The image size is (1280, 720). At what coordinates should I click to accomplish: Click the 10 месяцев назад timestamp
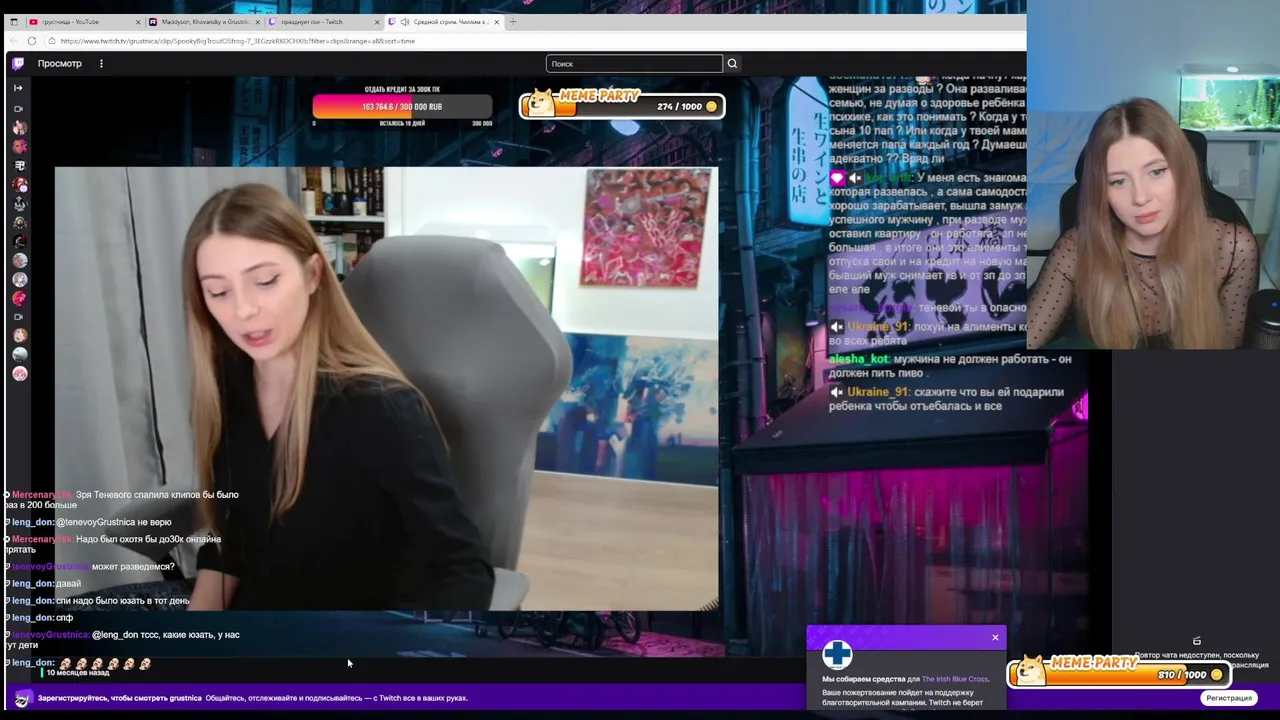78,673
